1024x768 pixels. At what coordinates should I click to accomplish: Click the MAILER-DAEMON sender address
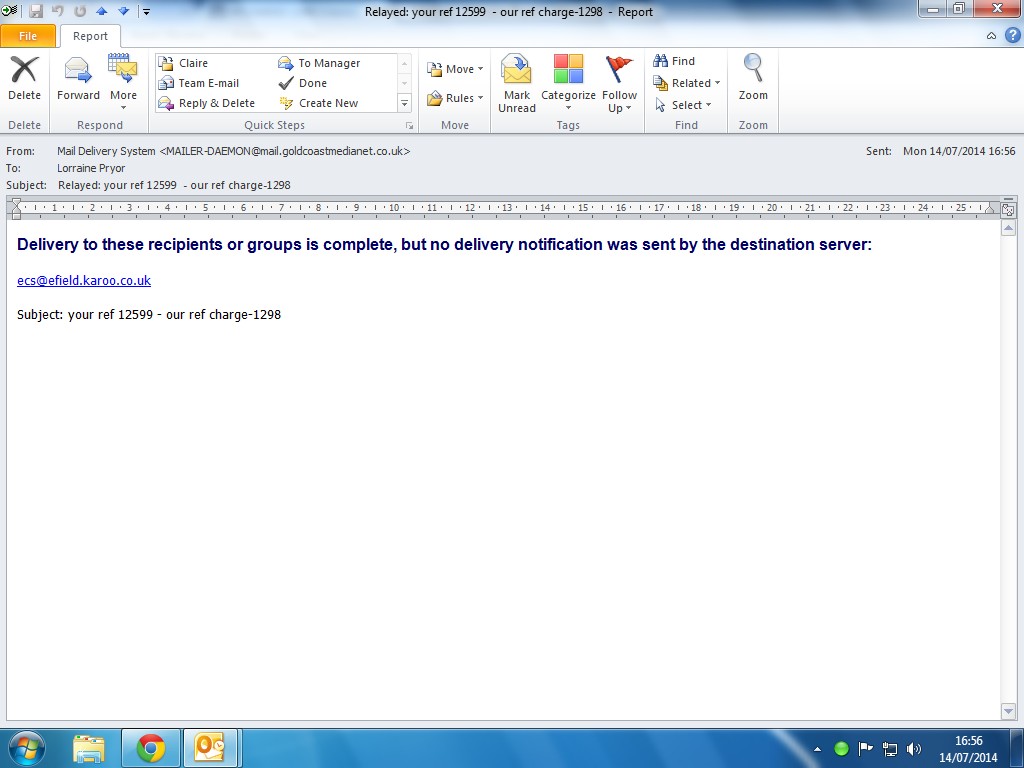(285, 151)
